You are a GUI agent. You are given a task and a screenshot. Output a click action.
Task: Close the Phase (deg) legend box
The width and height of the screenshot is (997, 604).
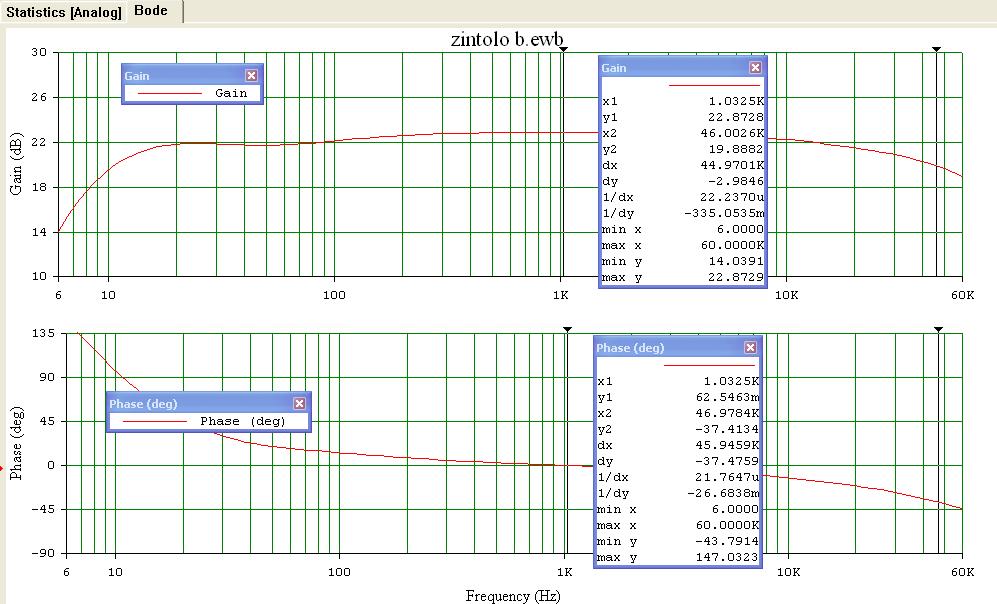pos(299,404)
